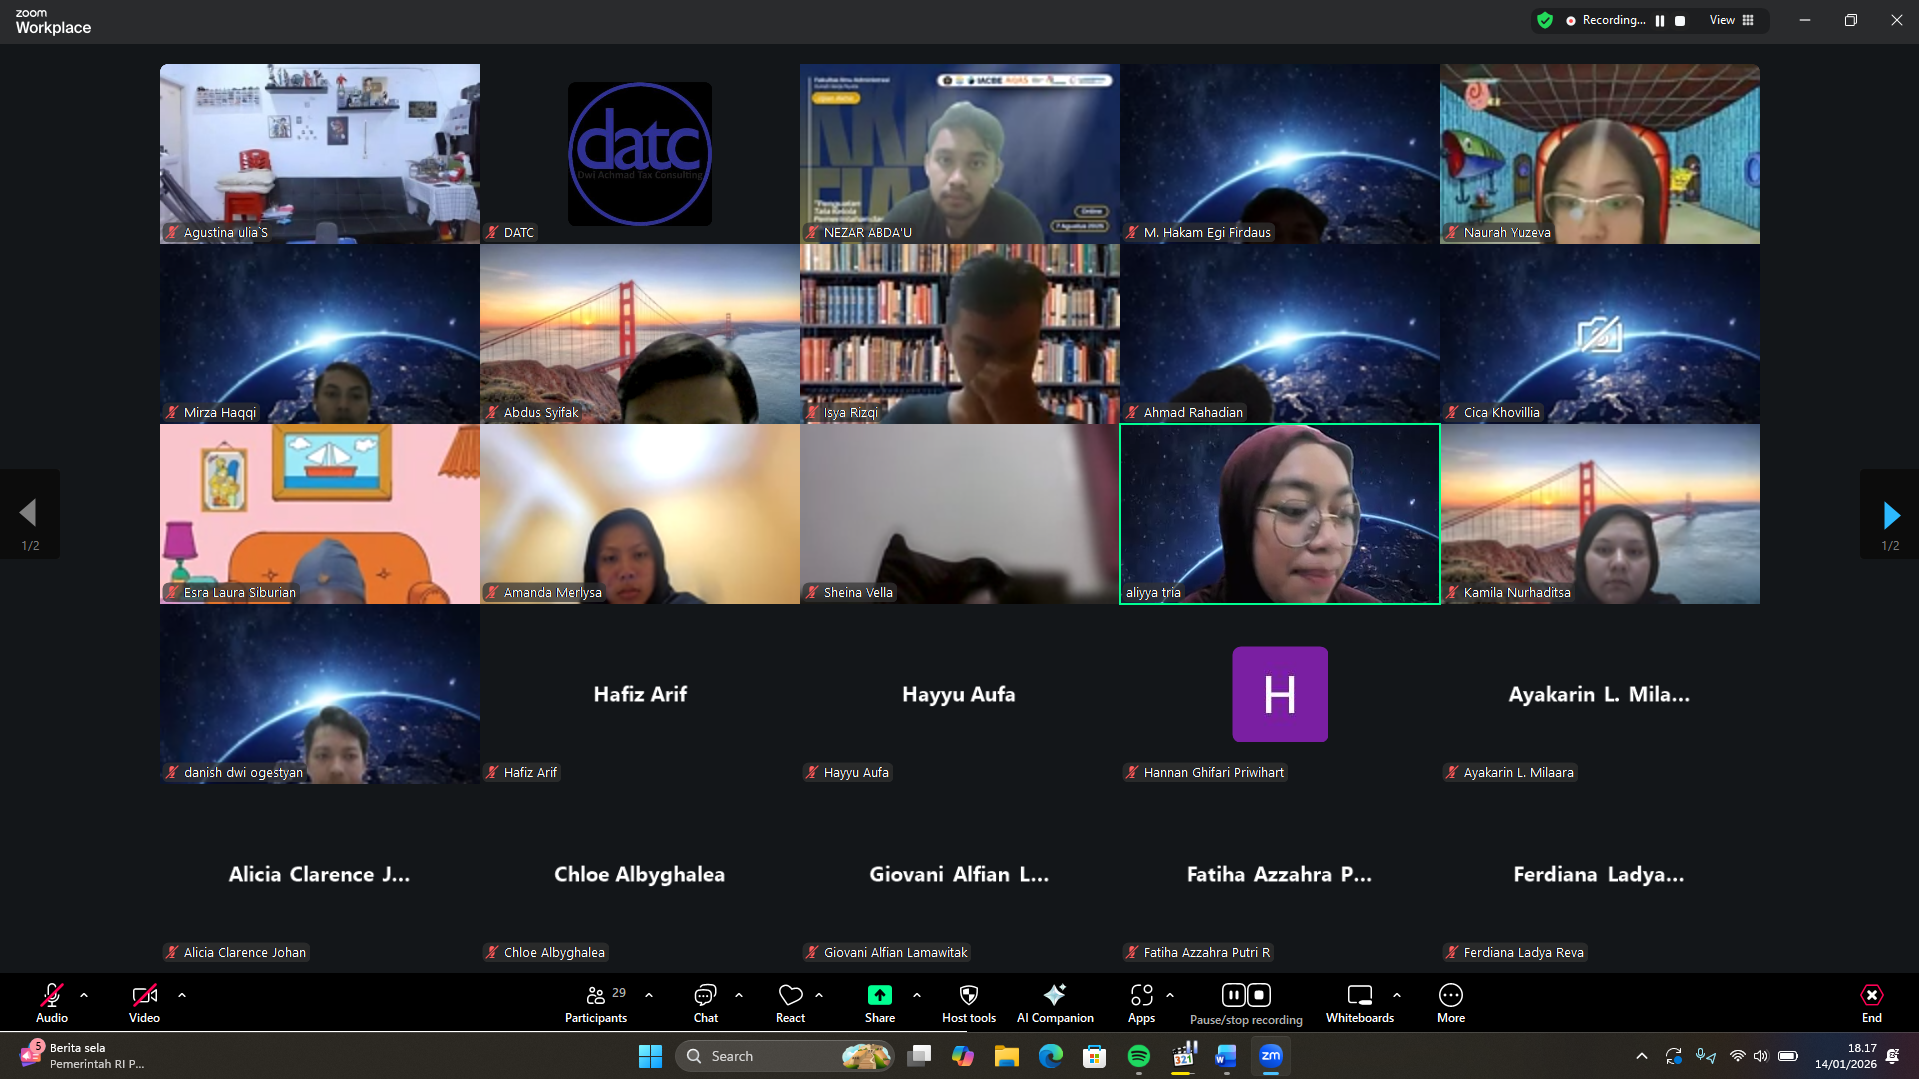Launch AI Companion
This screenshot has width=1919, height=1079.
click(1054, 1003)
